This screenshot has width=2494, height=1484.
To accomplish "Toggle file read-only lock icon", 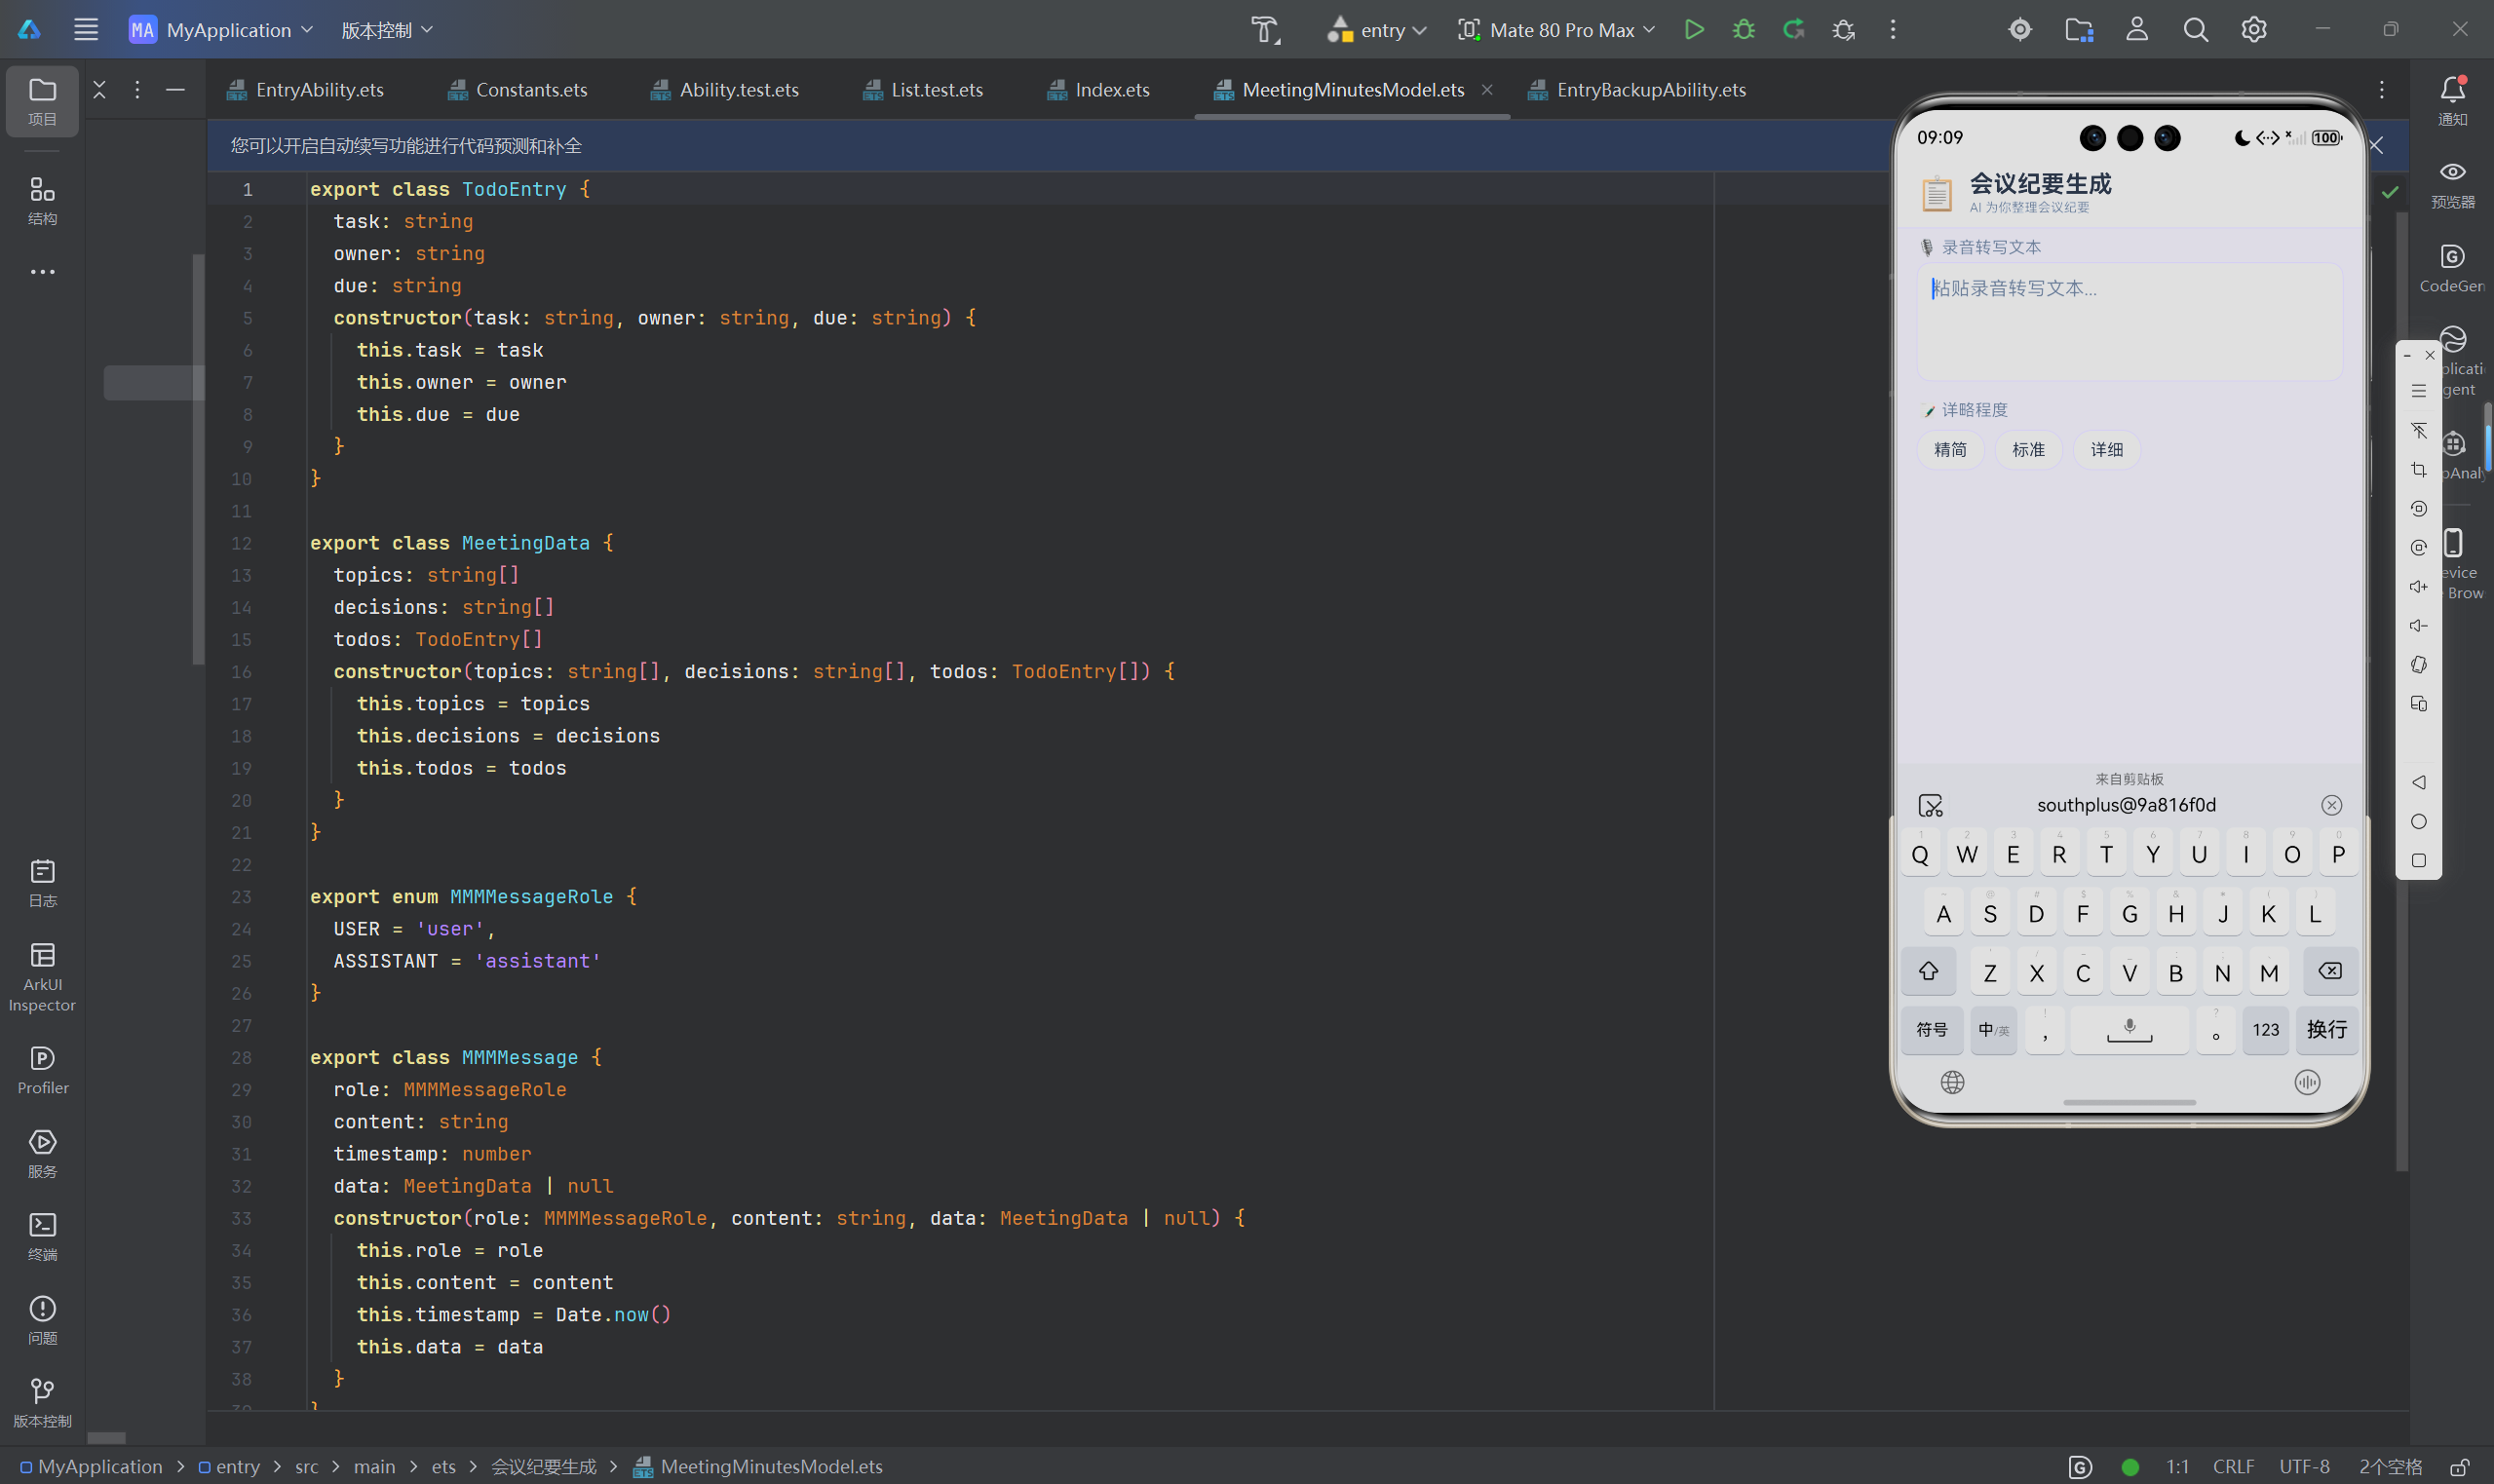I will point(2460,1466).
